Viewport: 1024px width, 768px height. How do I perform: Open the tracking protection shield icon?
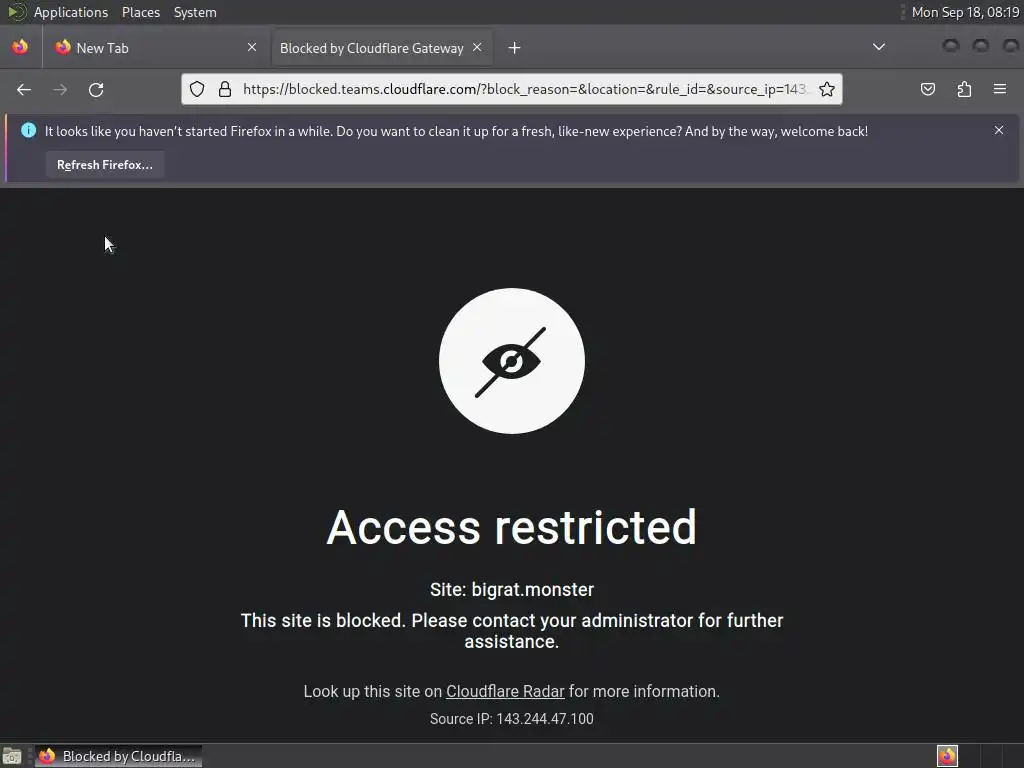pyautogui.click(x=197, y=89)
